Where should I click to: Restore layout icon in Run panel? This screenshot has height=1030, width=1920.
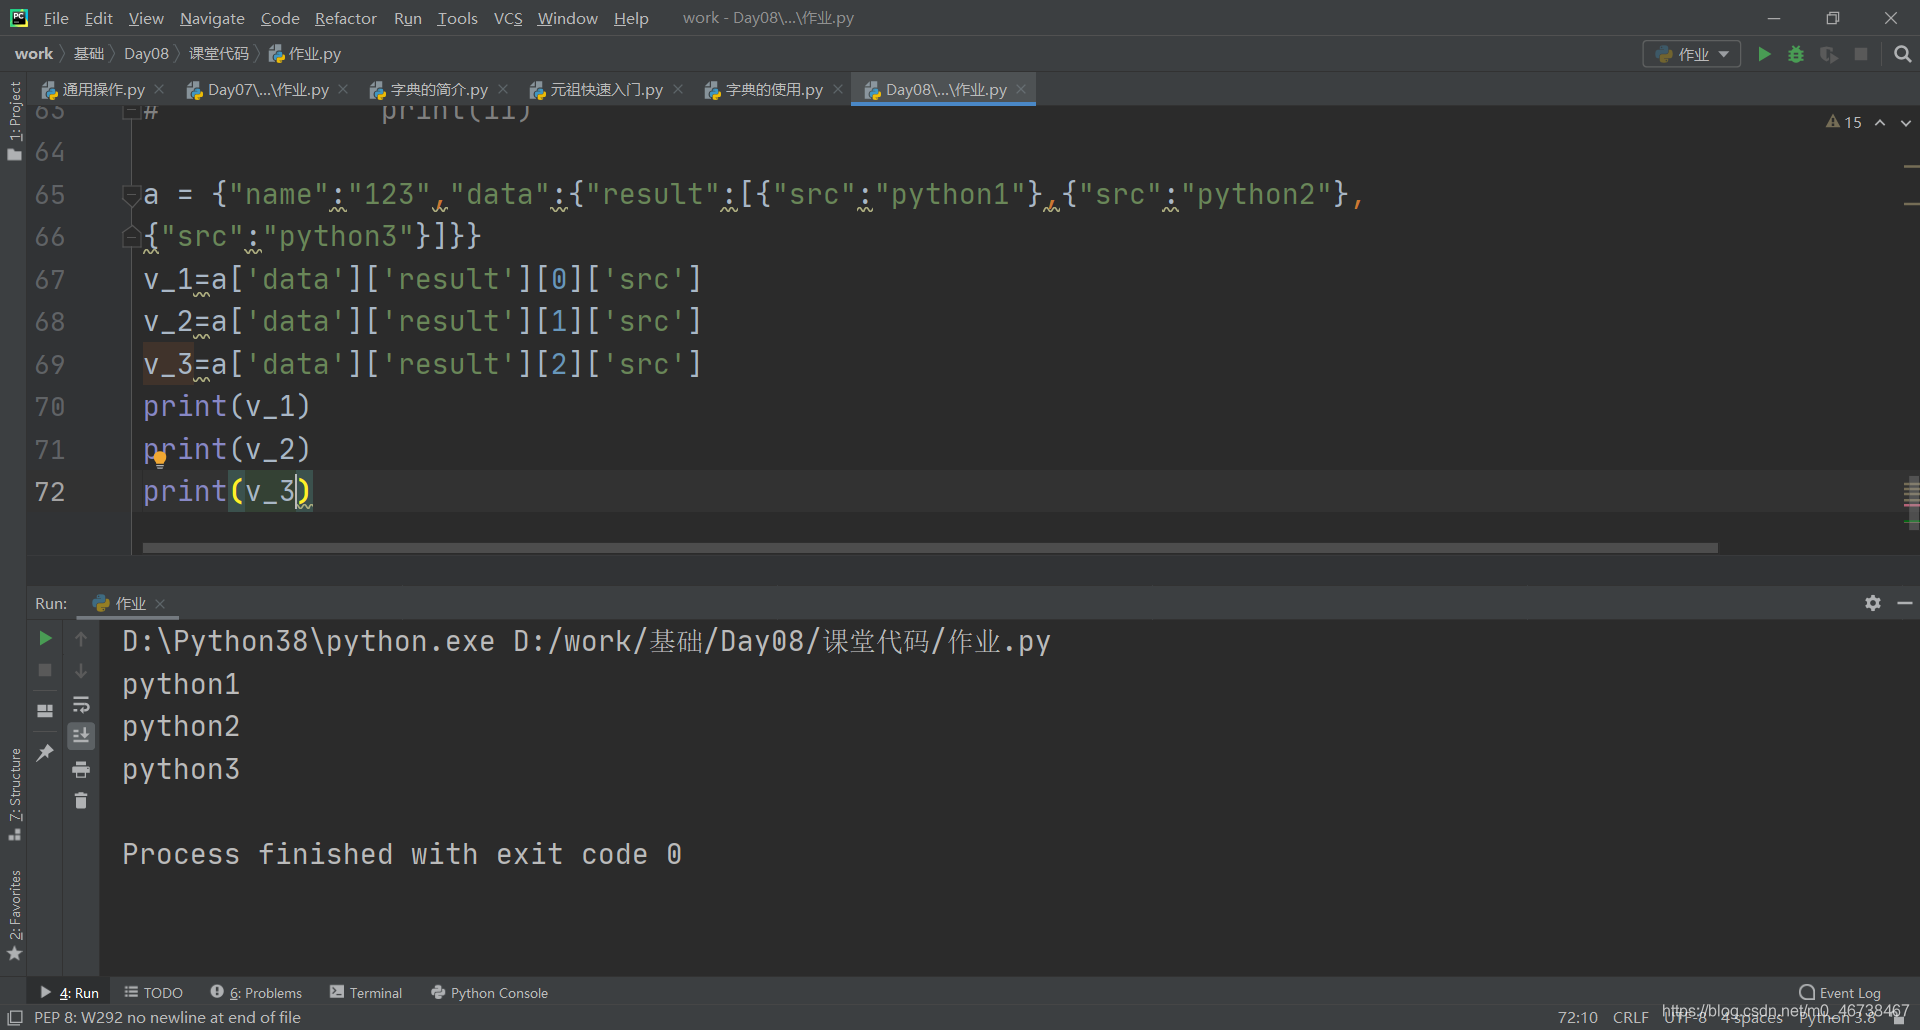pyautogui.click(x=45, y=711)
